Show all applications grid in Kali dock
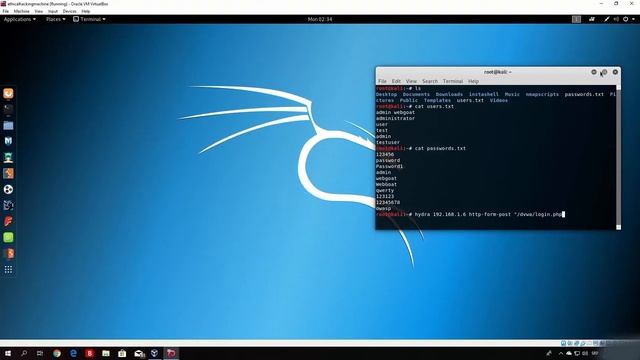Screen dimensions: 640x360 [x=8, y=269]
